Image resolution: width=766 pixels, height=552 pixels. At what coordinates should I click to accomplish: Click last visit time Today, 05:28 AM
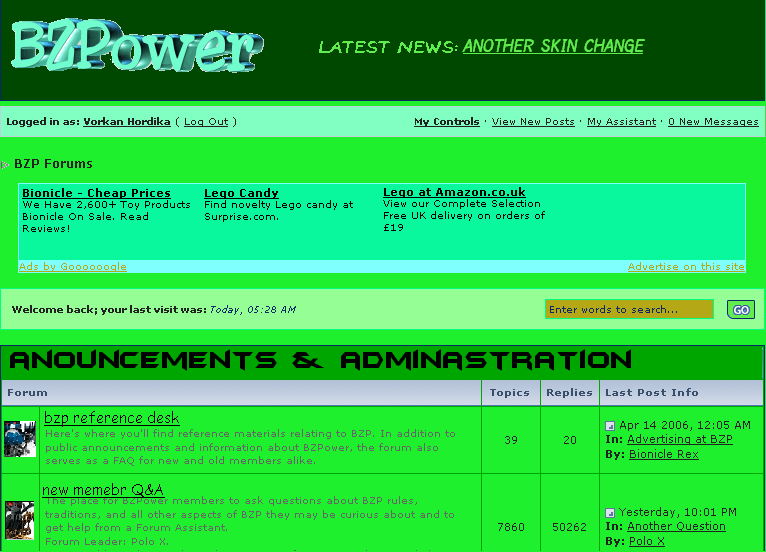click(x=253, y=310)
